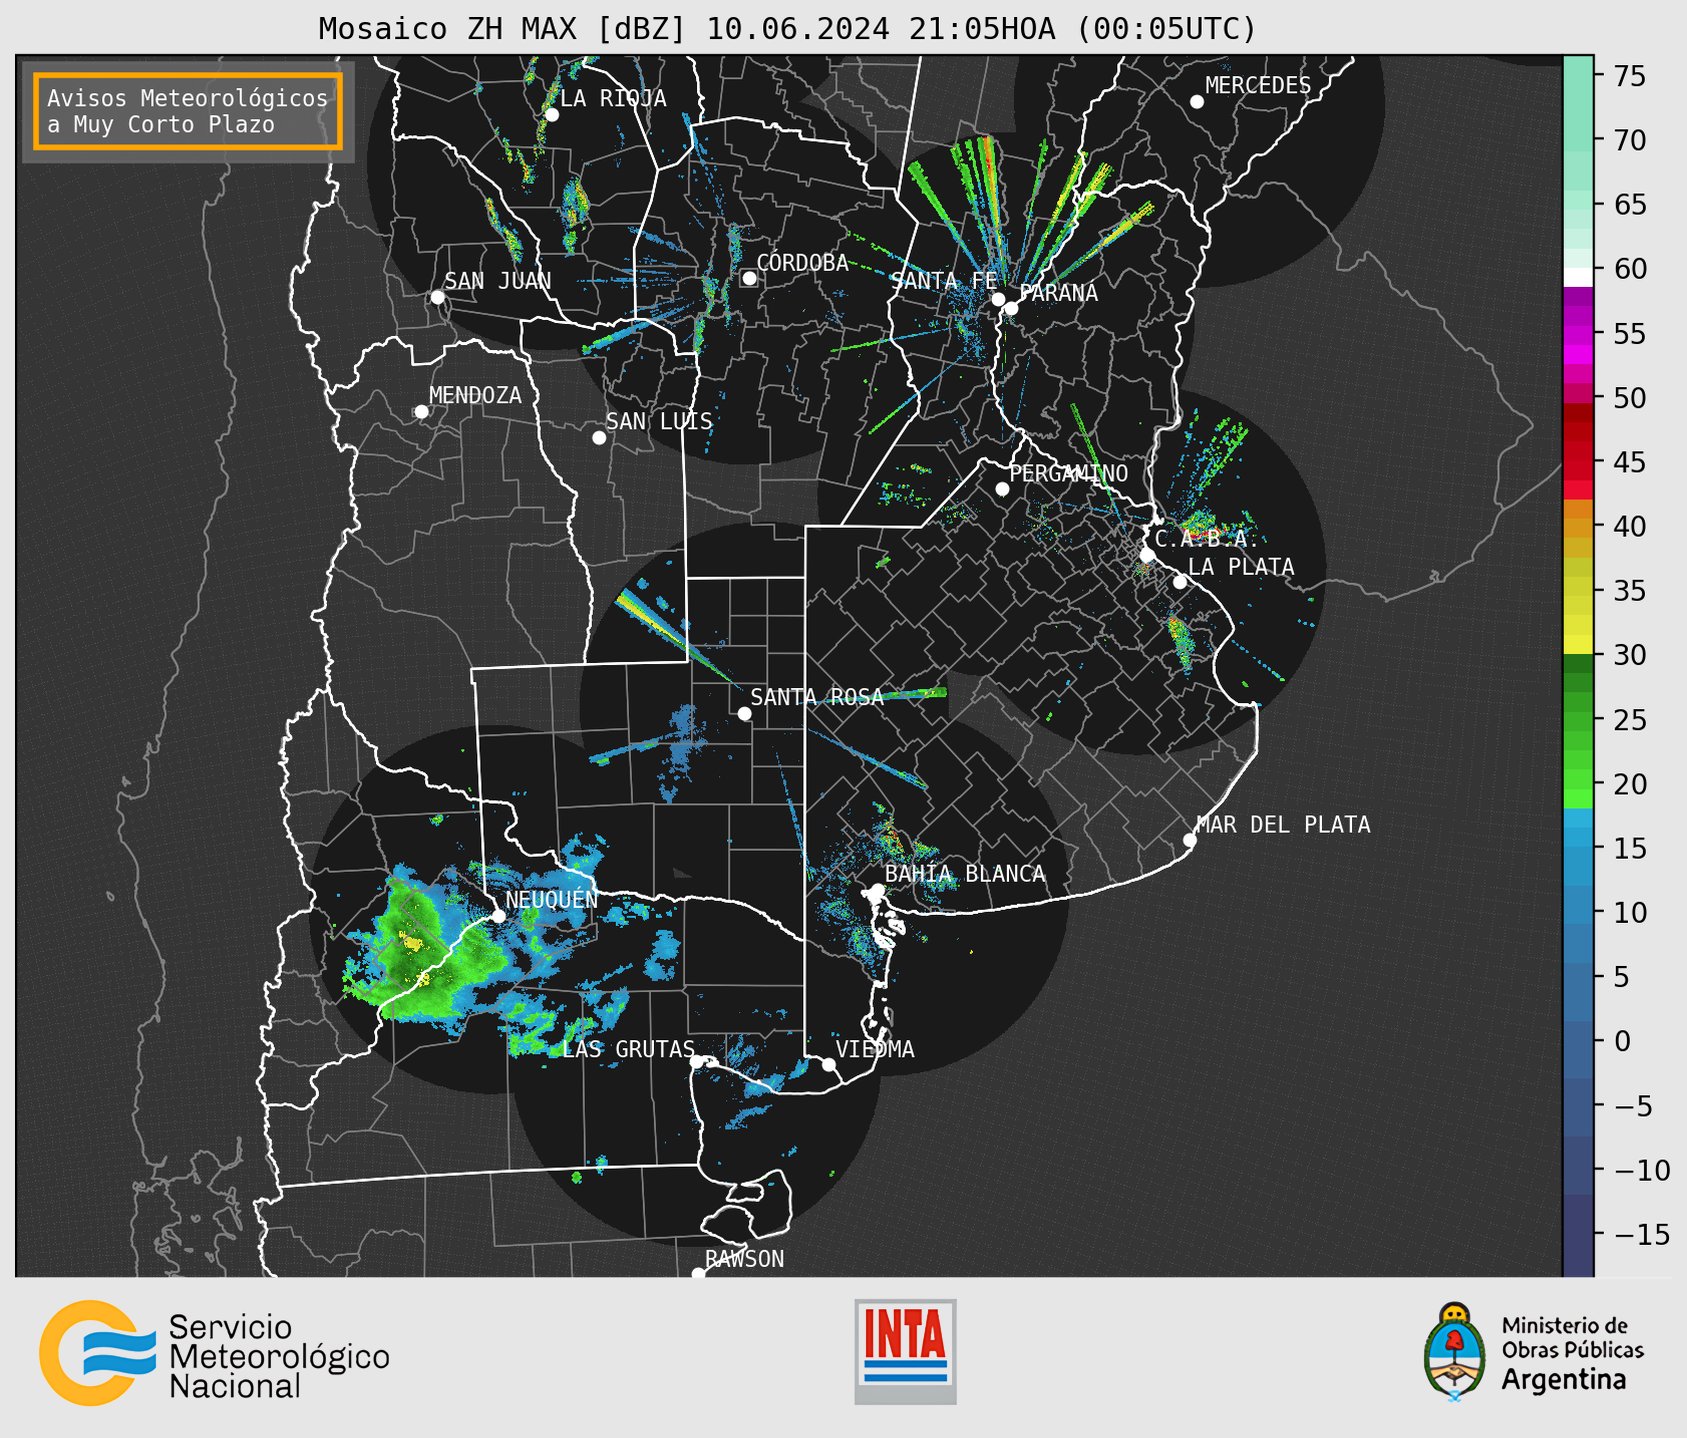Click the 0 label on color scale
Screen dimensions: 1687x1438
[1622, 1041]
